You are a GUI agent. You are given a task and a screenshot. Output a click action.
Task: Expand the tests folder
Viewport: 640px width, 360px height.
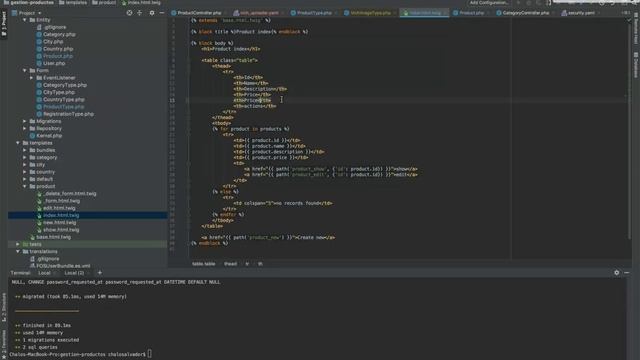(18, 244)
